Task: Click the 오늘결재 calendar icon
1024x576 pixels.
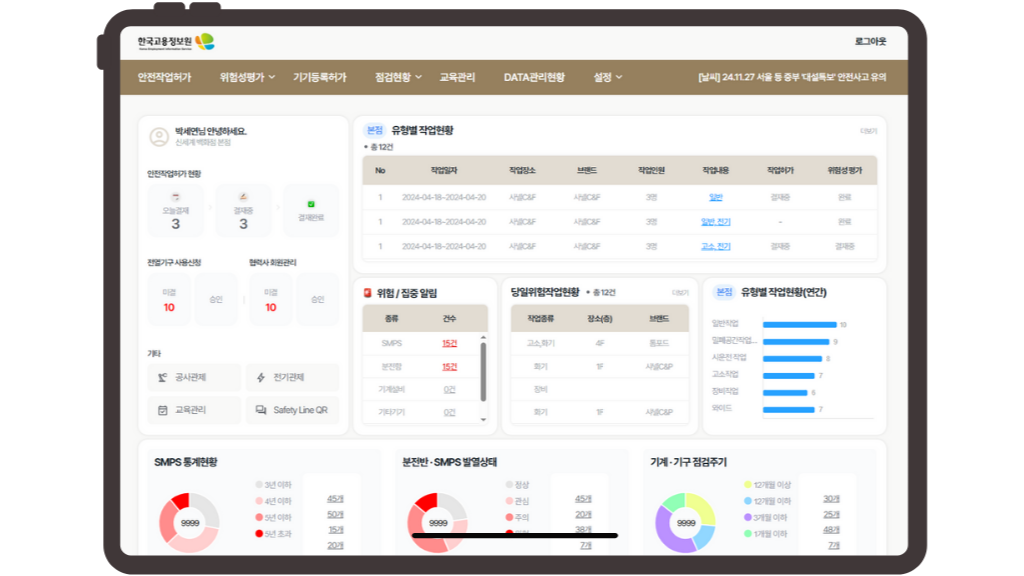Action: [176, 198]
